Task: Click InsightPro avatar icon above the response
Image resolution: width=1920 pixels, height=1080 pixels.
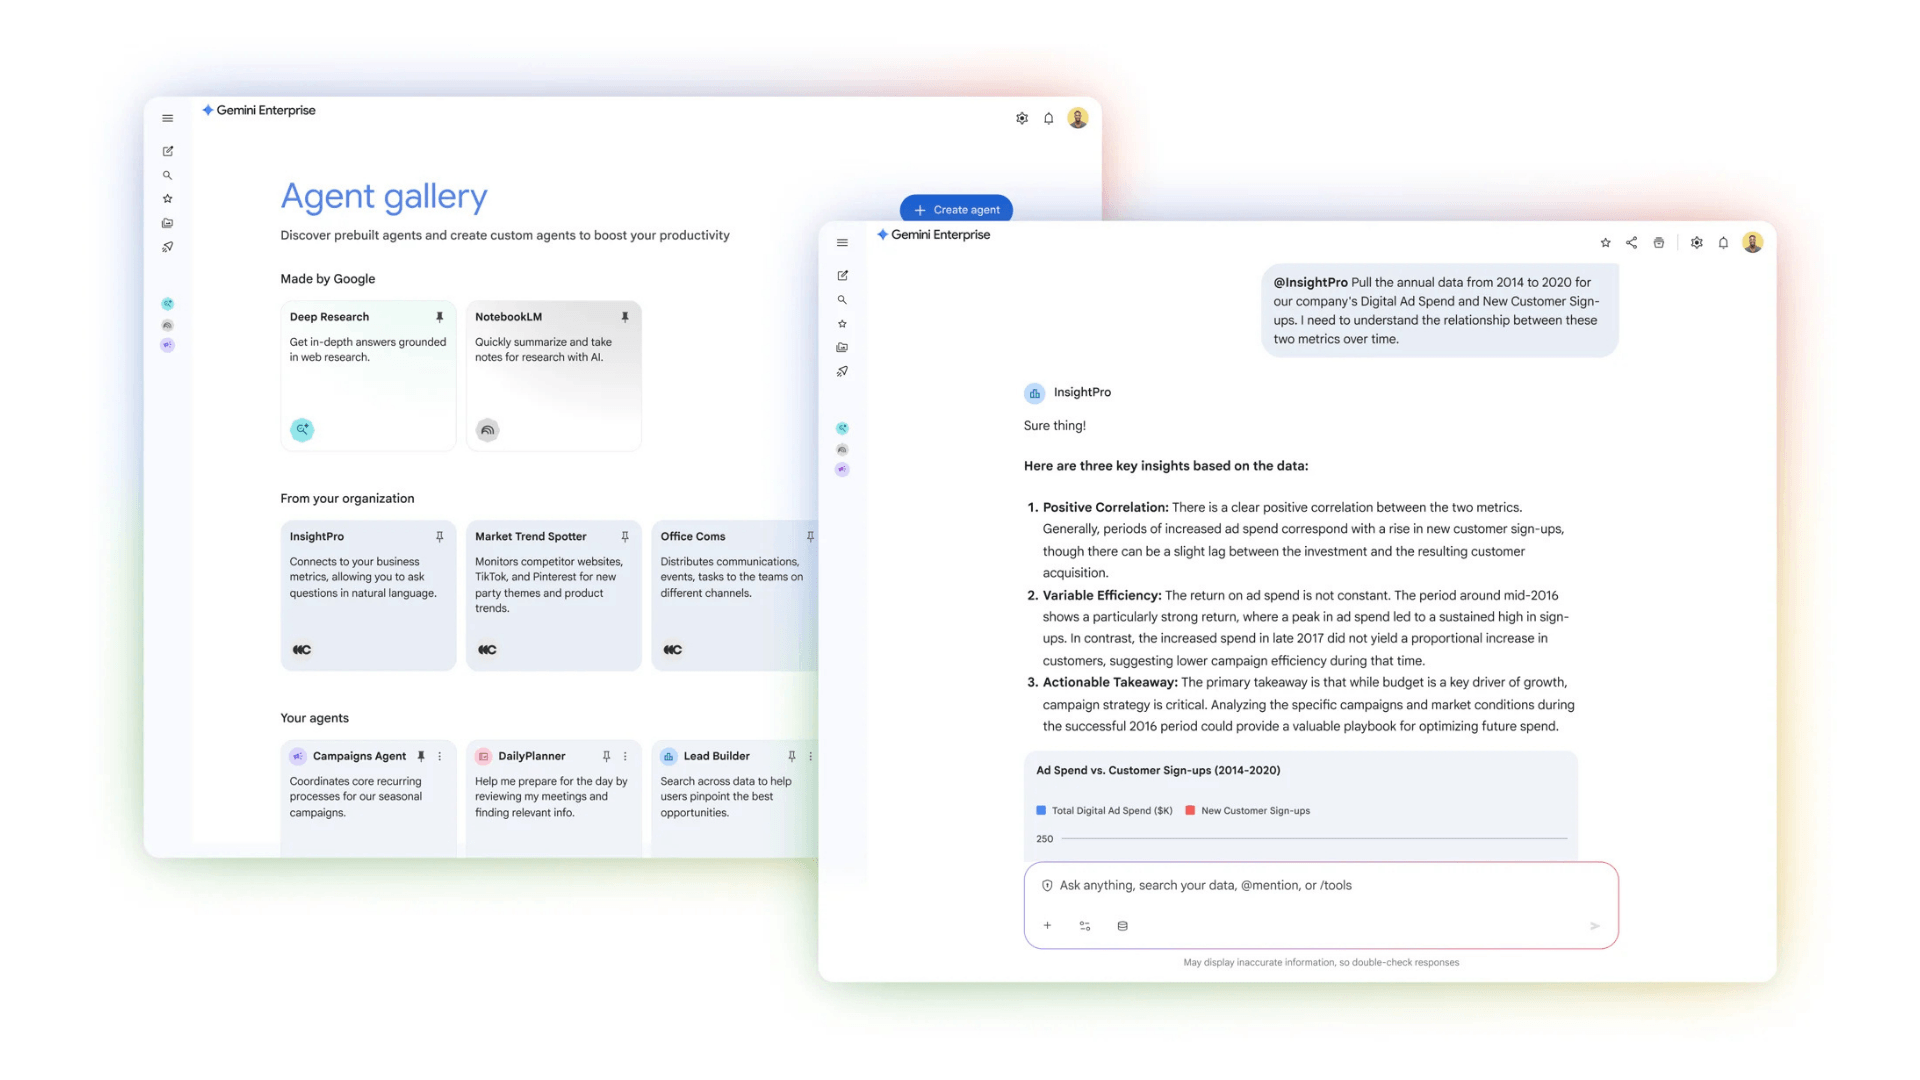Action: coord(1034,393)
